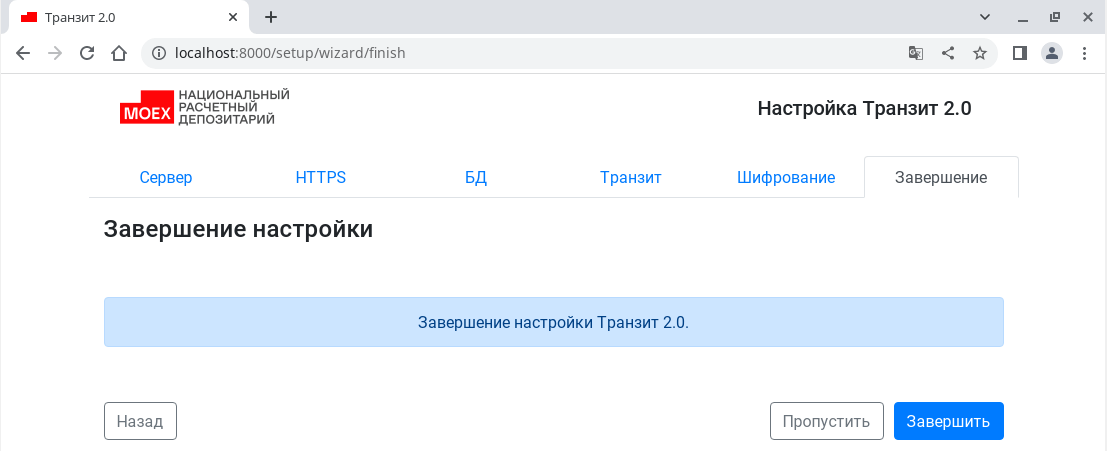Go to browser home icon
The image size is (1107, 451).
[119, 53]
